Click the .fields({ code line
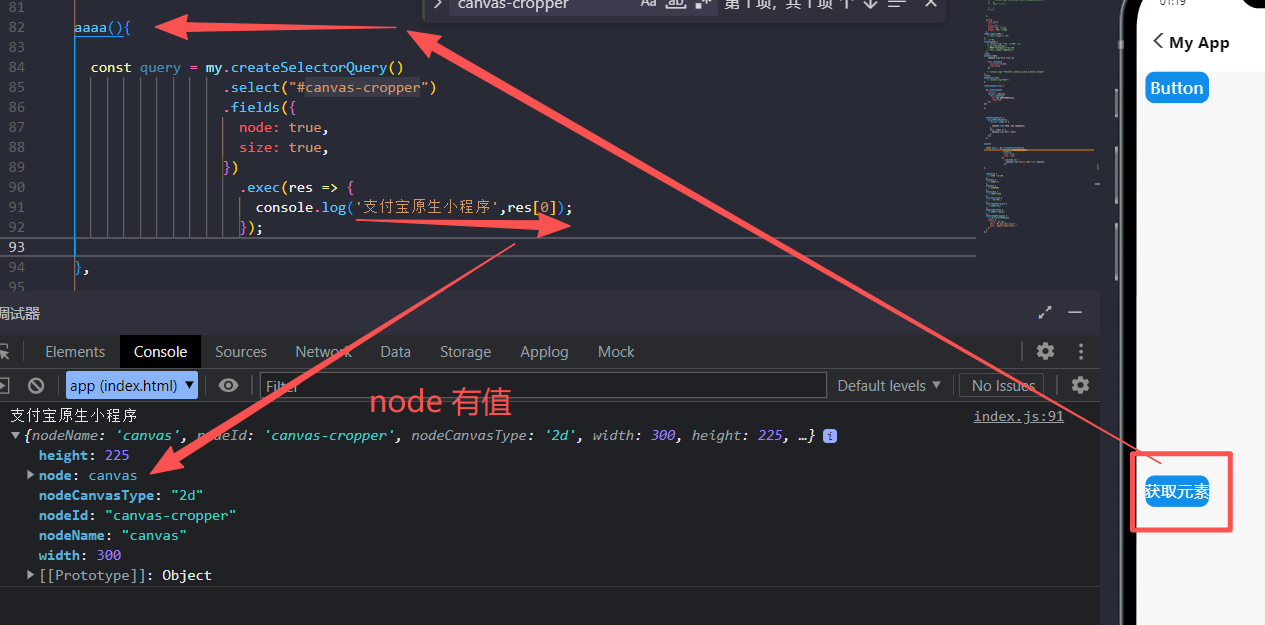 (260, 107)
